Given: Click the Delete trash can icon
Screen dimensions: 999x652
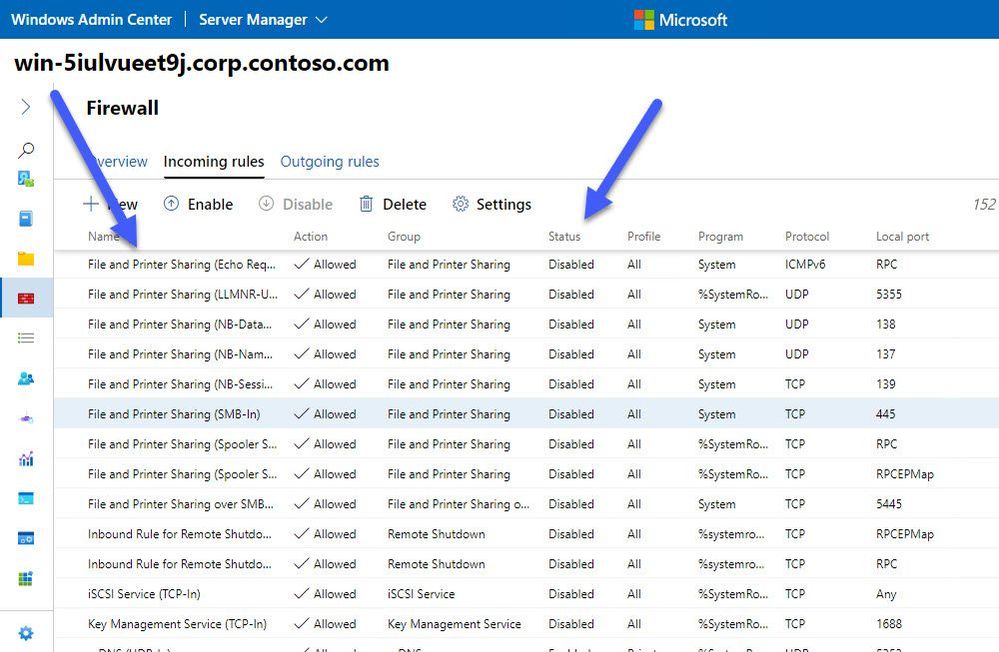Looking at the screenshot, I should (366, 204).
